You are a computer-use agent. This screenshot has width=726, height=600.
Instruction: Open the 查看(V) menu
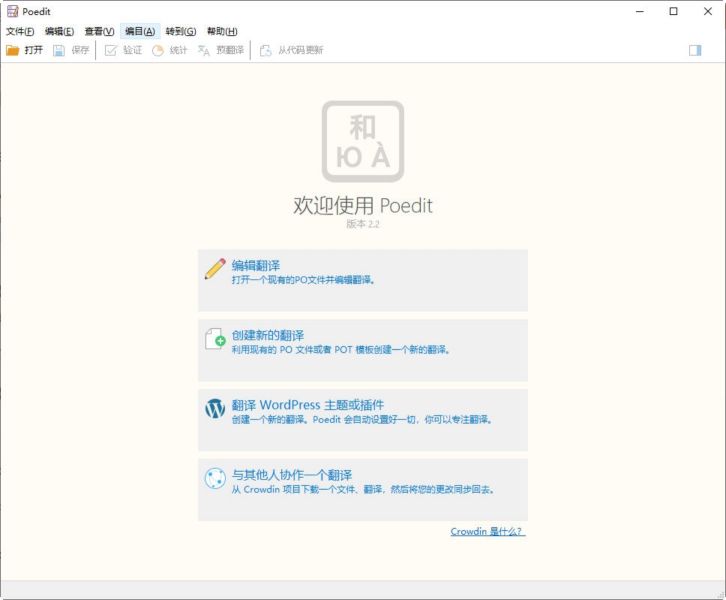click(99, 31)
